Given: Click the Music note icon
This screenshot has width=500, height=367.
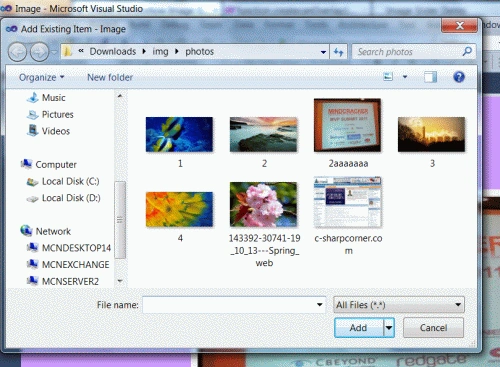Looking at the screenshot, I should pyautogui.click(x=33, y=97).
